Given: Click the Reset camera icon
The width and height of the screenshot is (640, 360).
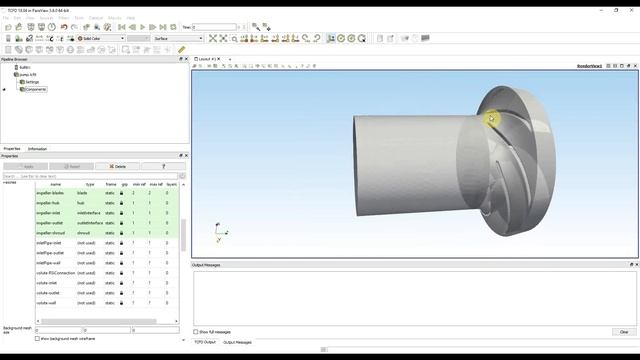Looking at the screenshot, I should click(x=213, y=38).
